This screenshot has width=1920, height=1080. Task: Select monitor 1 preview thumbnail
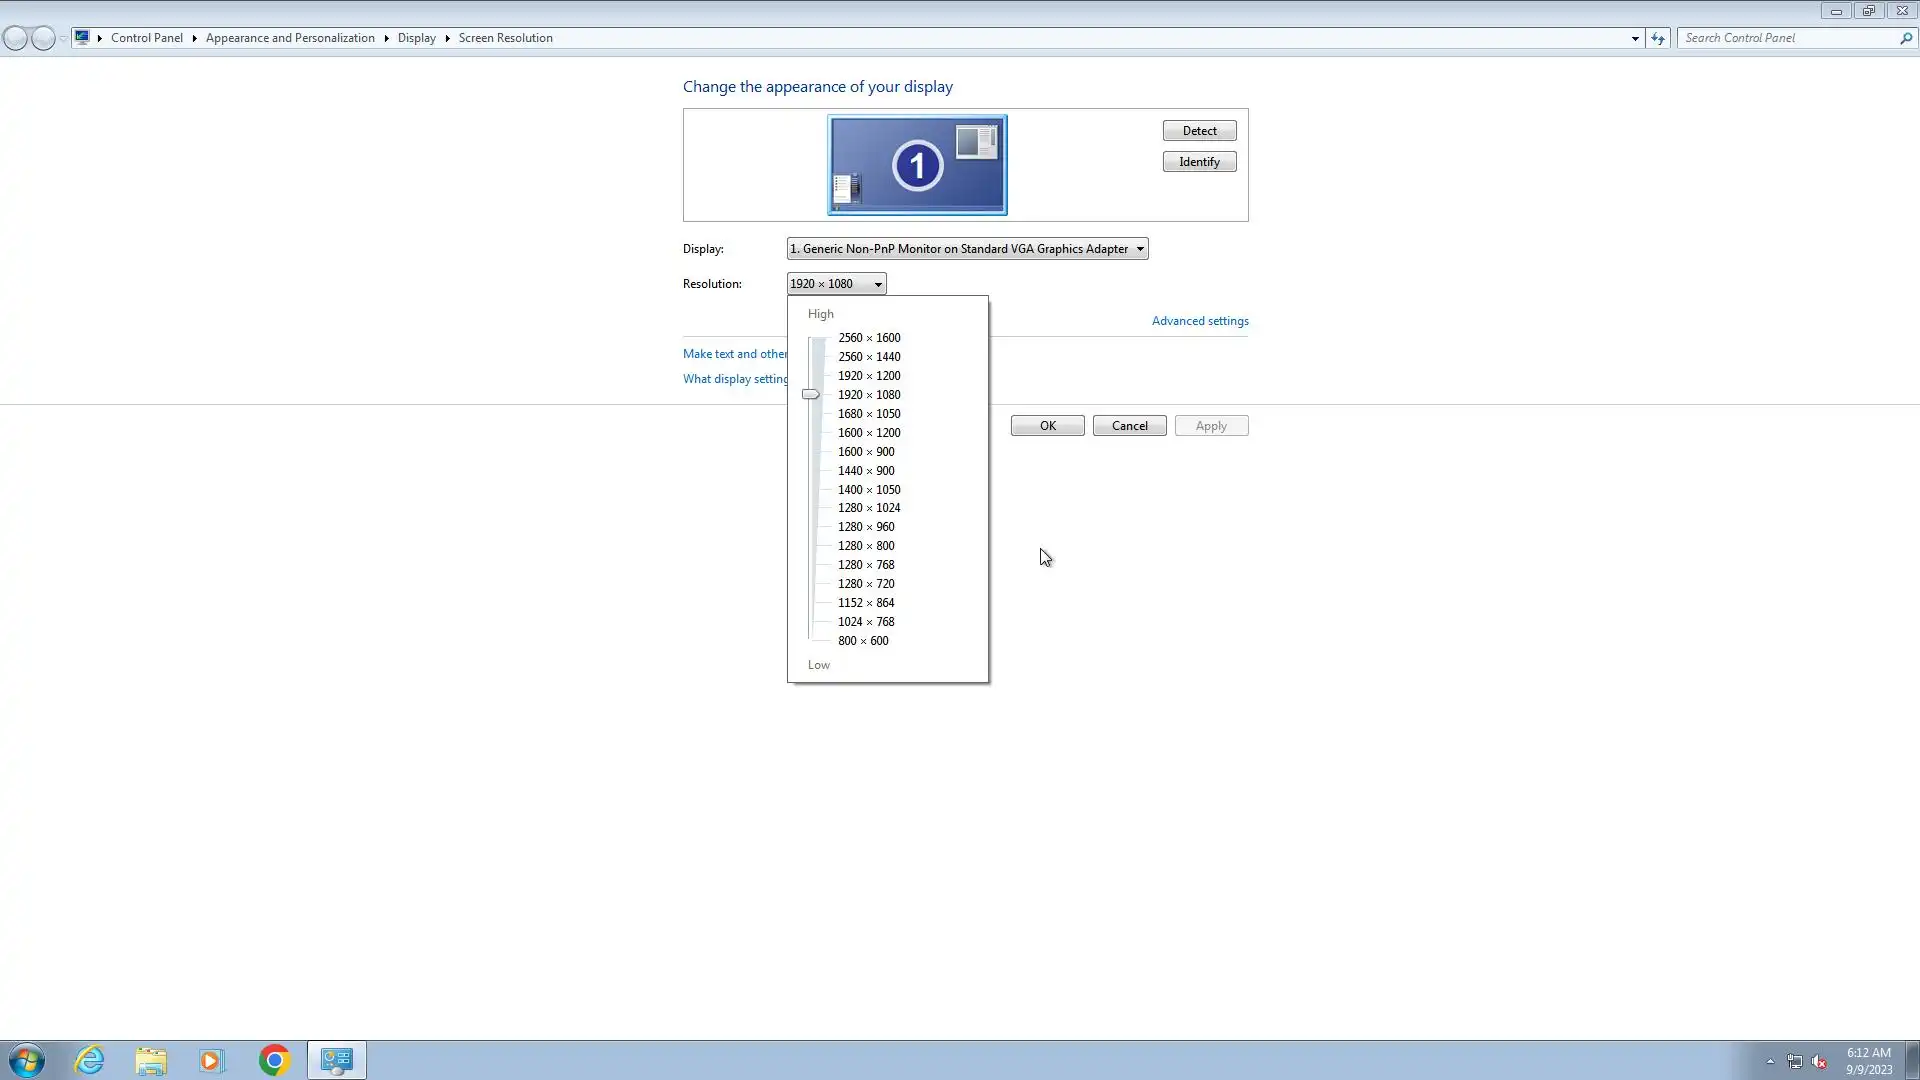click(x=917, y=165)
